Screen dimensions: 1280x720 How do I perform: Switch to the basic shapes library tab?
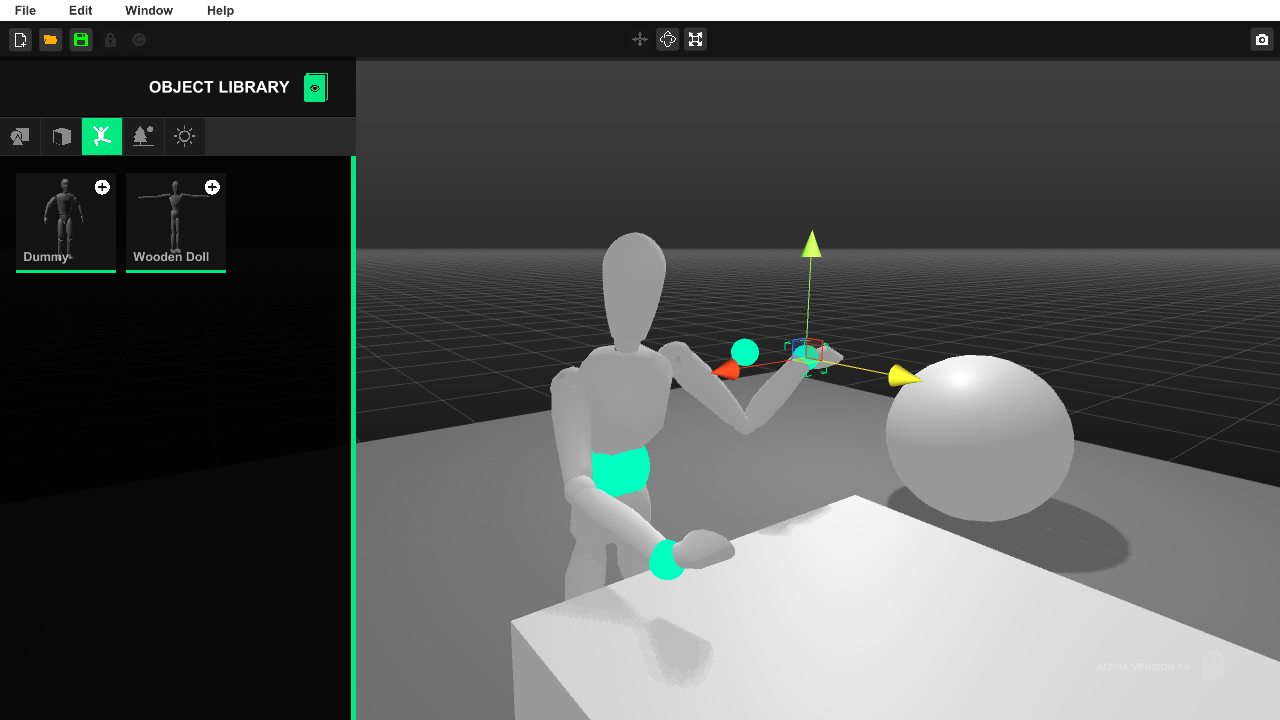20,136
